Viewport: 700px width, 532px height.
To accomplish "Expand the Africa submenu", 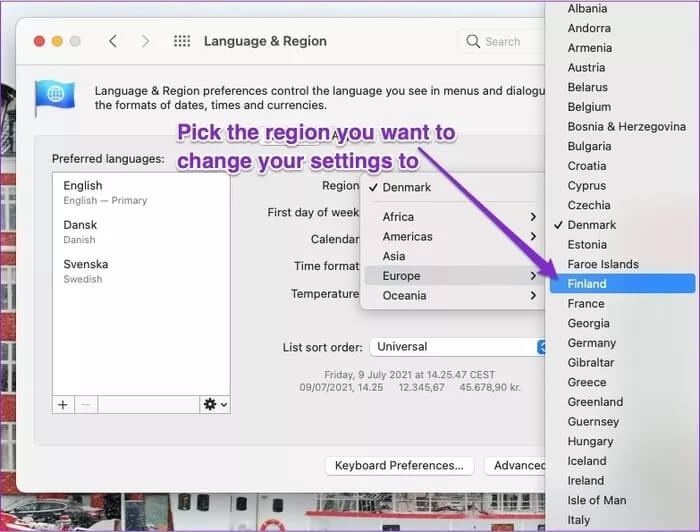I will point(455,217).
